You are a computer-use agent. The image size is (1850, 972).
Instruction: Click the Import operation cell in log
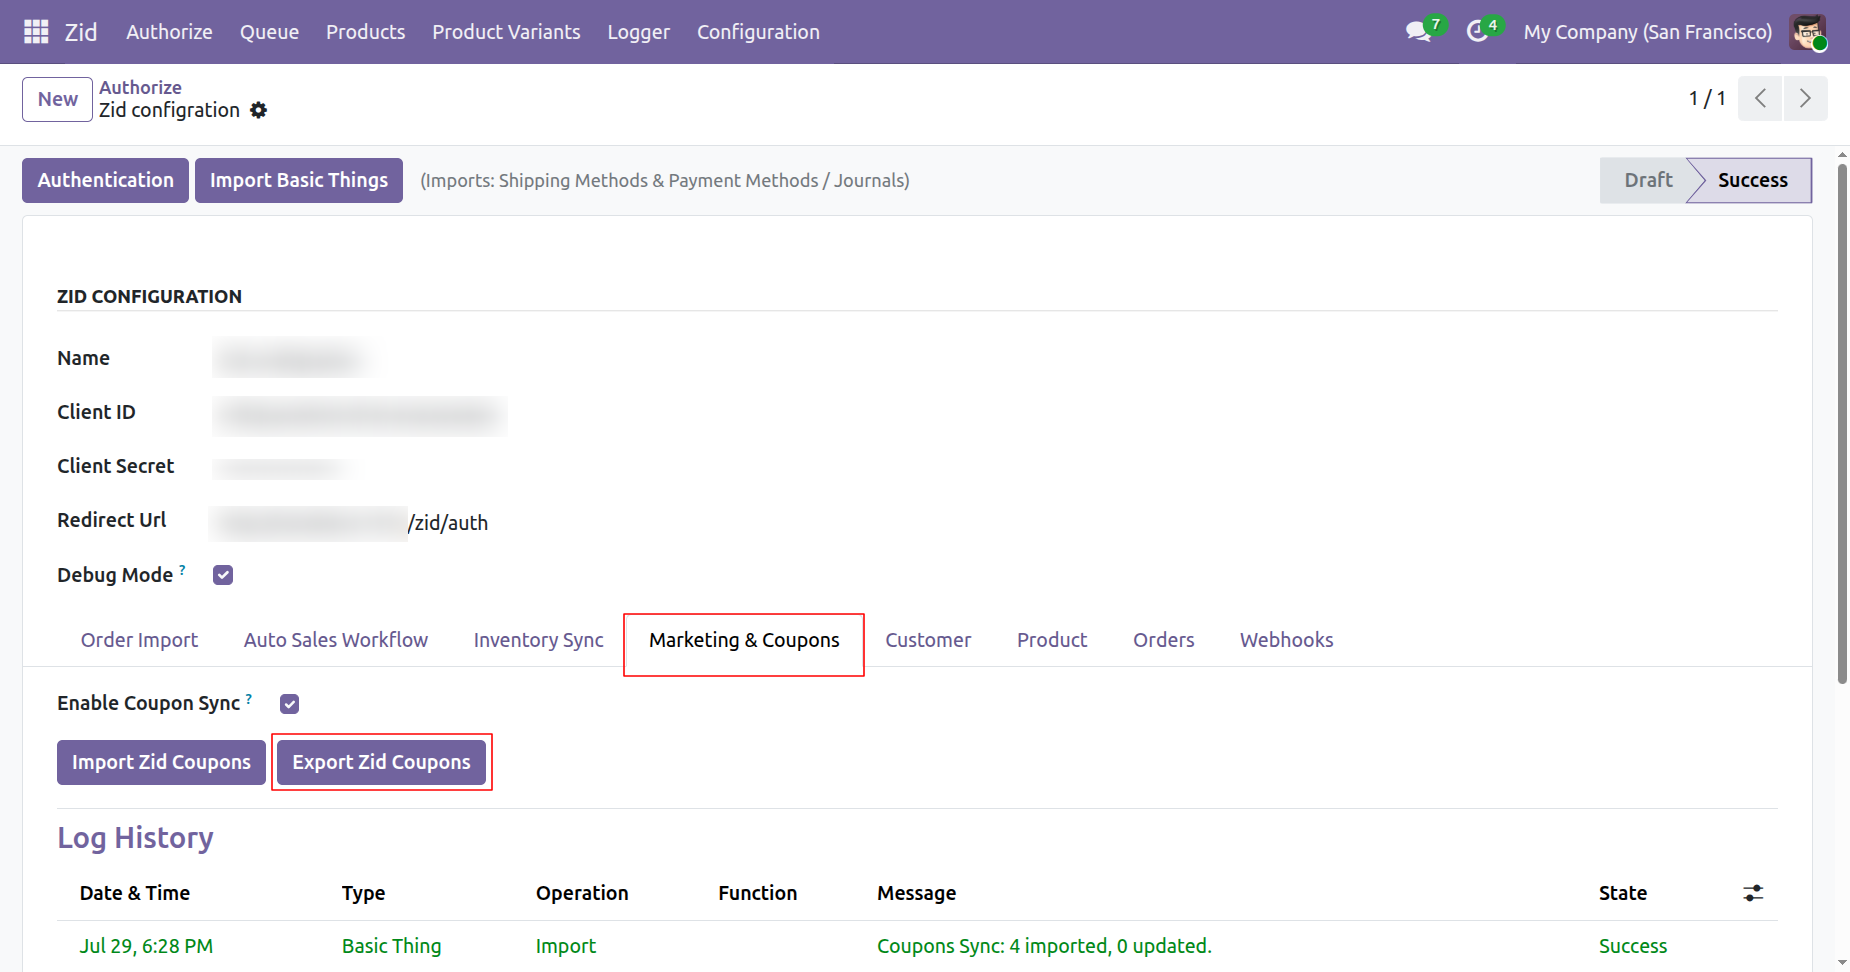[x=565, y=946]
